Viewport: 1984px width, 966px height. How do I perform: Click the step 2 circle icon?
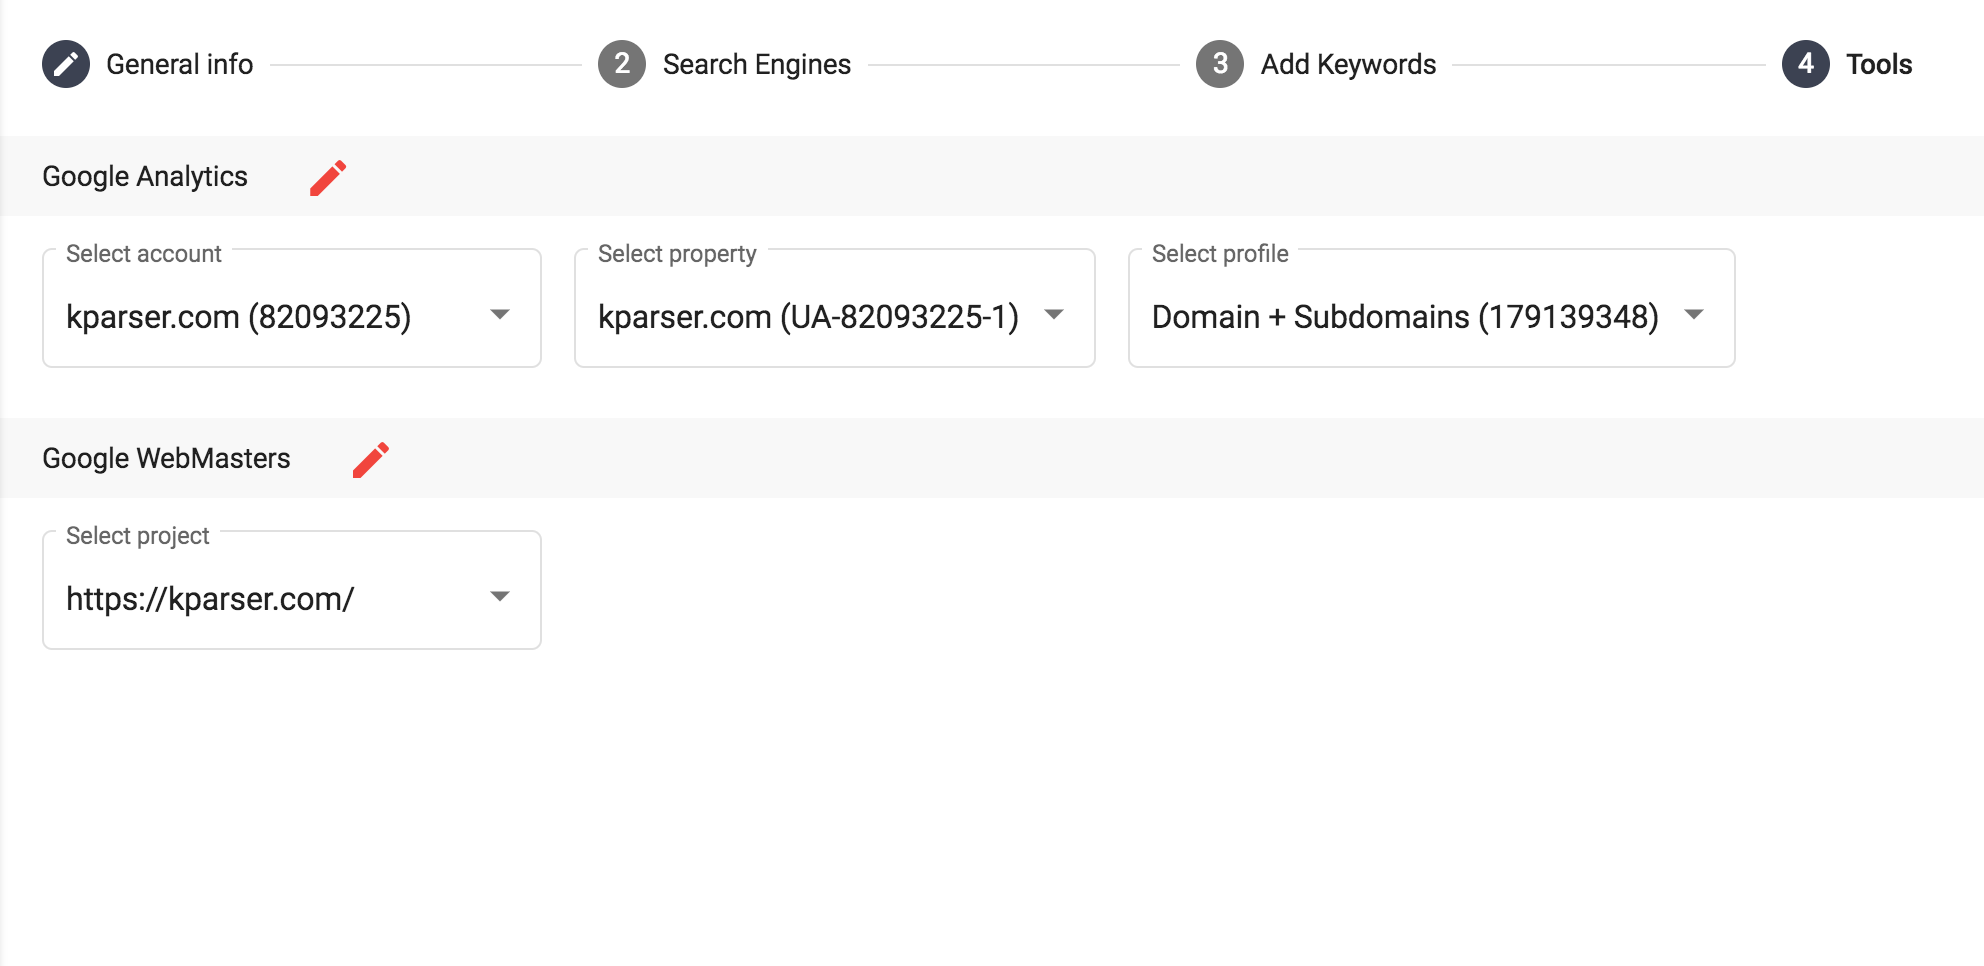click(x=622, y=64)
